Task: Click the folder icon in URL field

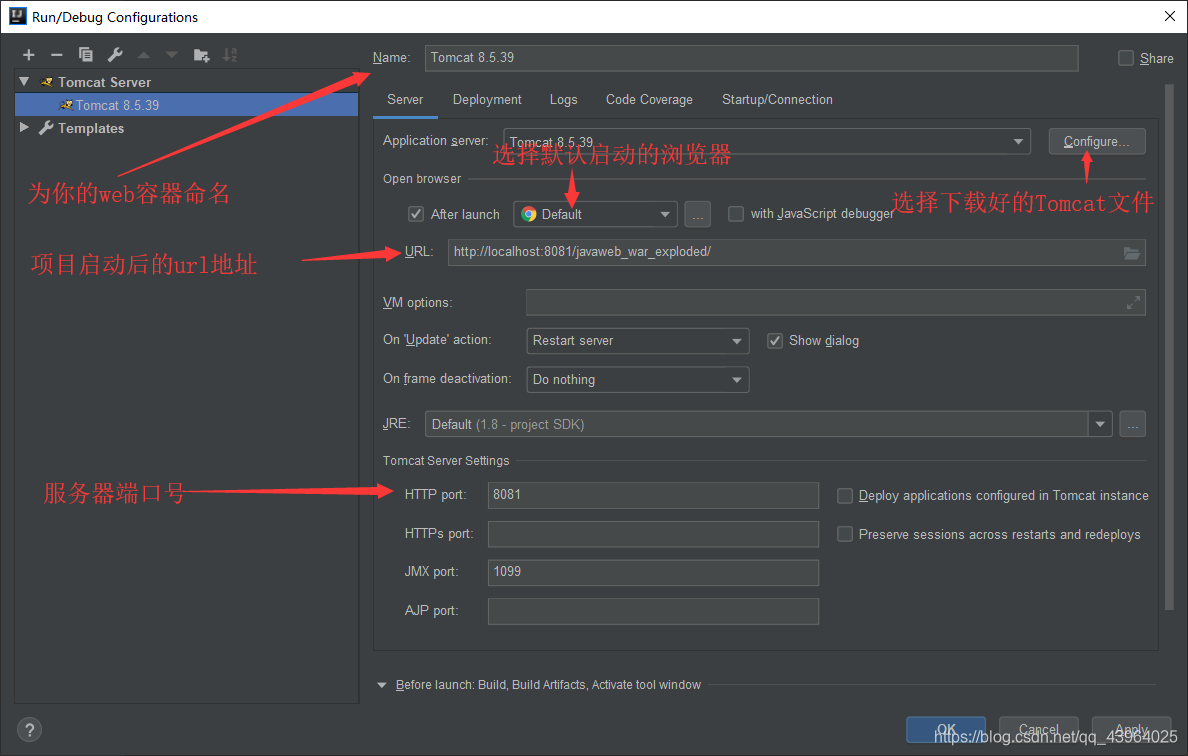Action: pyautogui.click(x=1131, y=253)
